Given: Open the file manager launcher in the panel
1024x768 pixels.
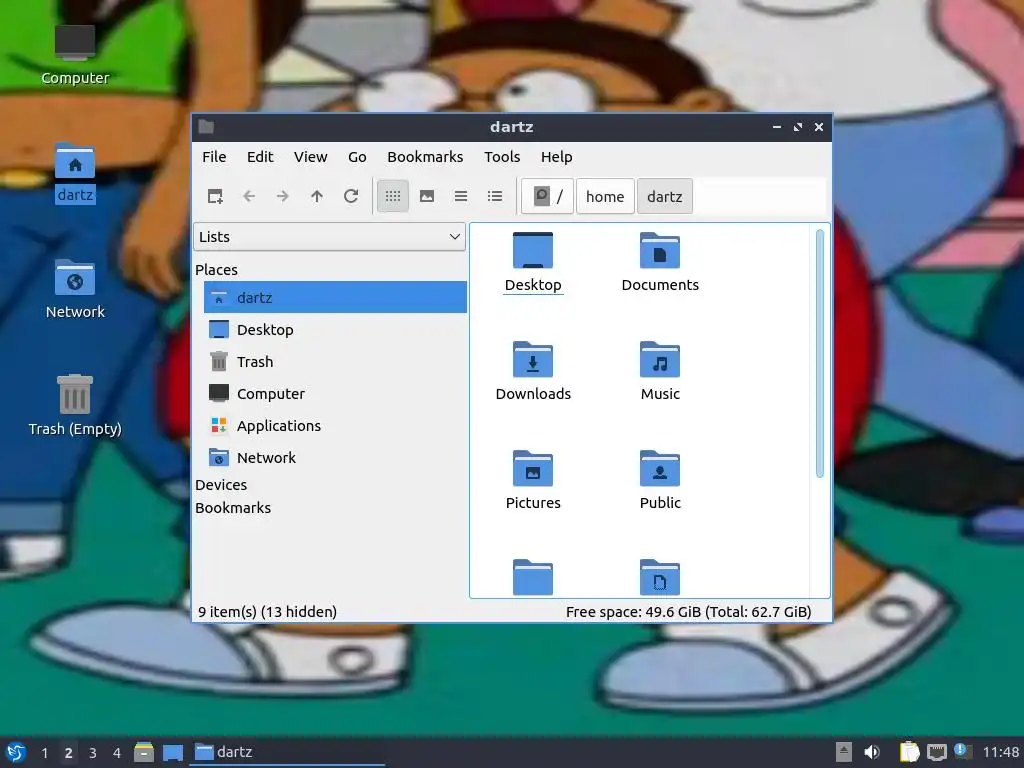Looking at the screenshot, I should coord(144,752).
